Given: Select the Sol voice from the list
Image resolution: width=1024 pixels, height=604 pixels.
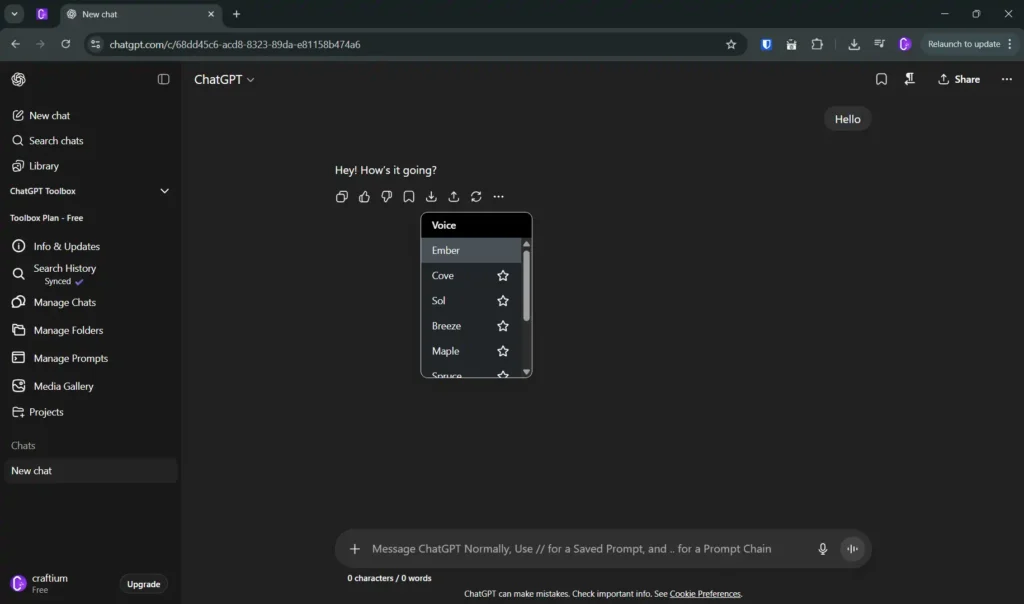Looking at the screenshot, I should pyautogui.click(x=440, y=301).
